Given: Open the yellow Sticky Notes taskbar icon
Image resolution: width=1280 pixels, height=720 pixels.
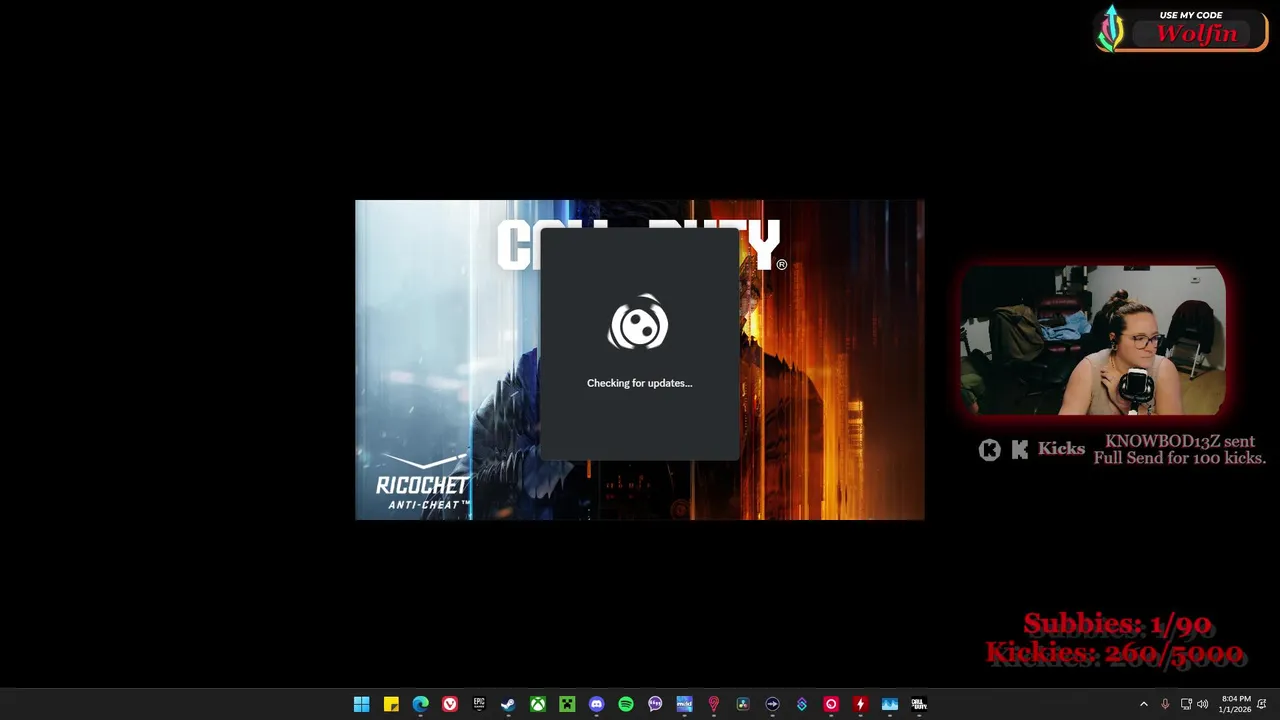Looking at the screenshot, I should tap(391, 704).
